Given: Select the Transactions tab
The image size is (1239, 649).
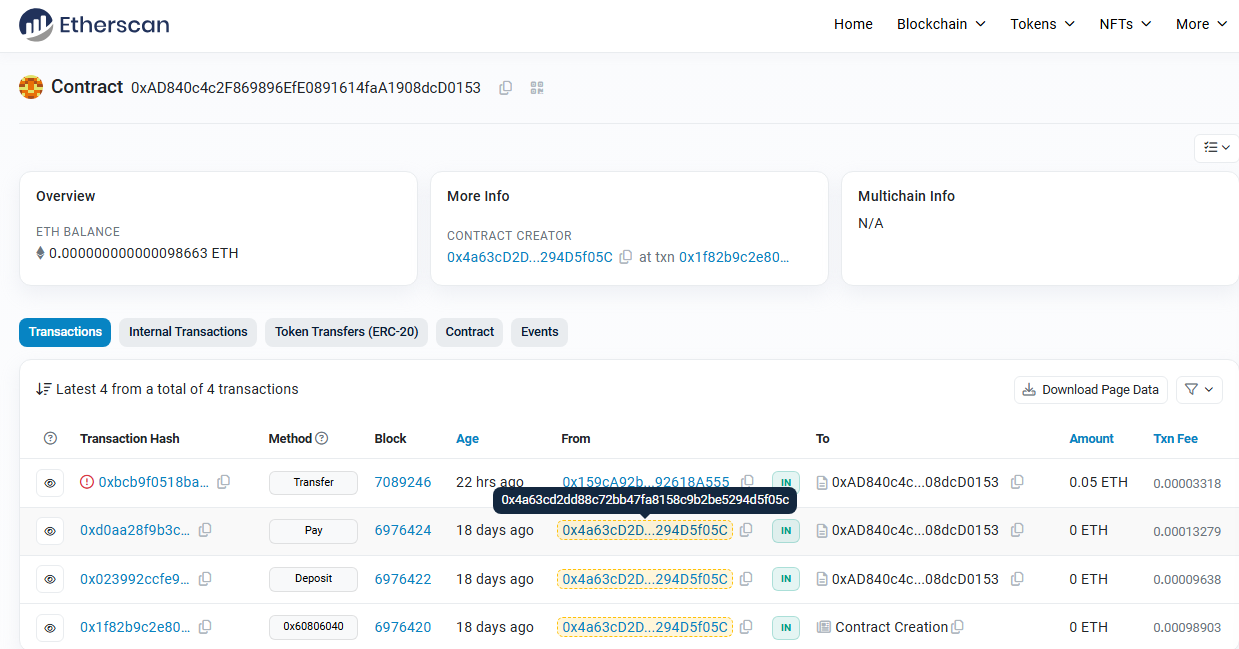Looking at the screenshot, I should (x=65, y=332).
